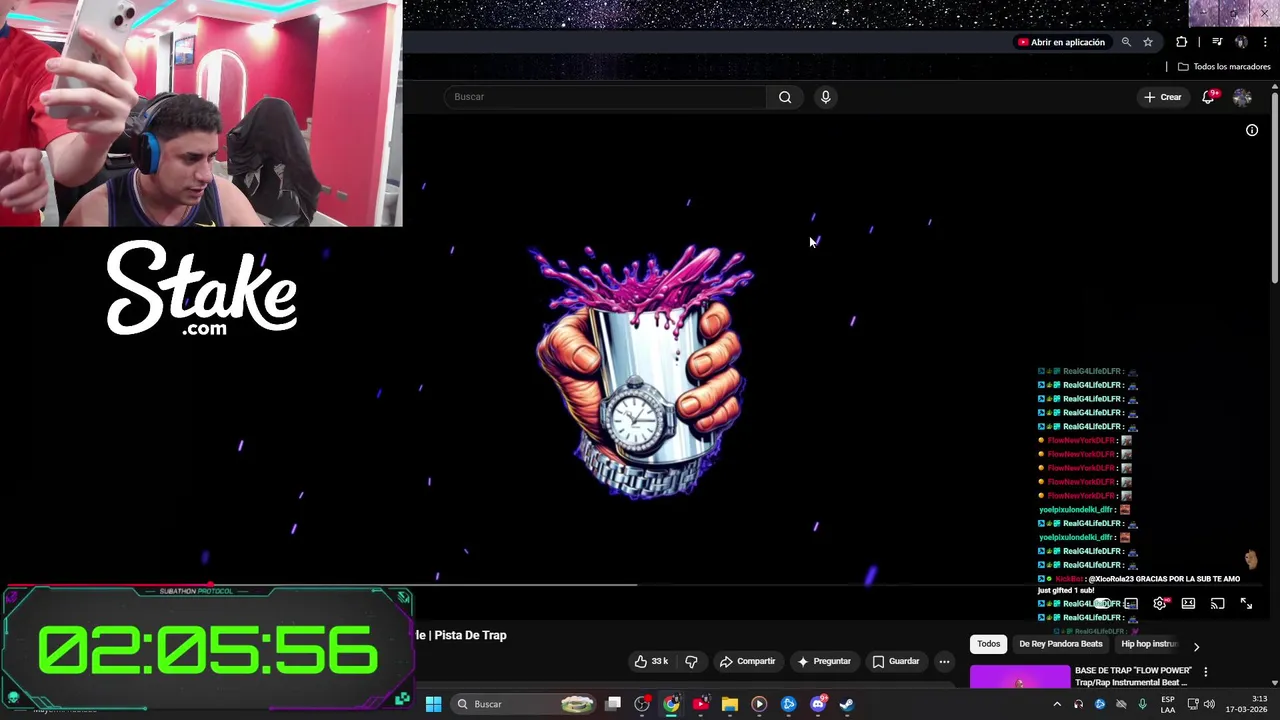Select the Todos filter chip

[989, 644]
